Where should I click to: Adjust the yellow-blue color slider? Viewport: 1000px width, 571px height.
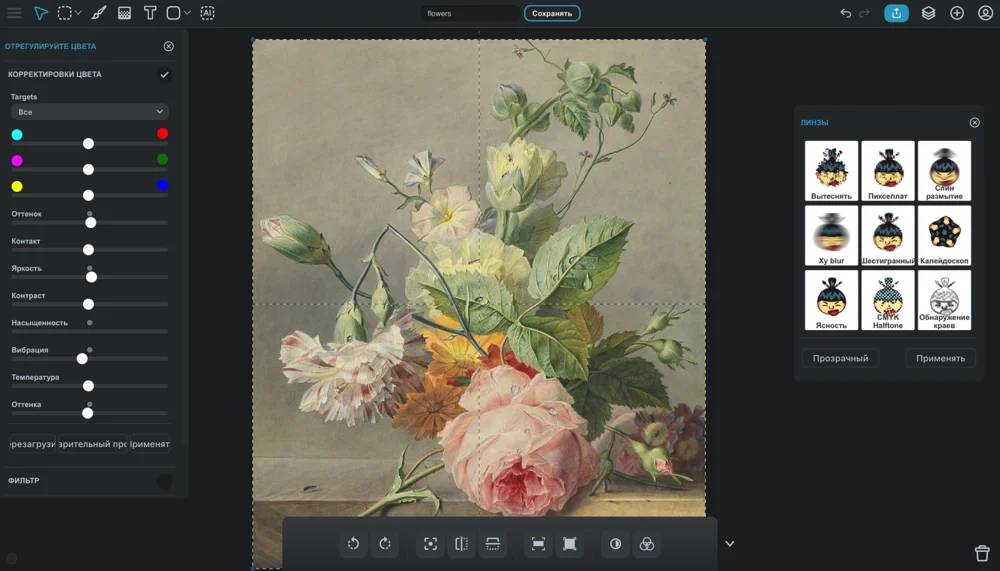pyautogui.click(x=89, y=195)
